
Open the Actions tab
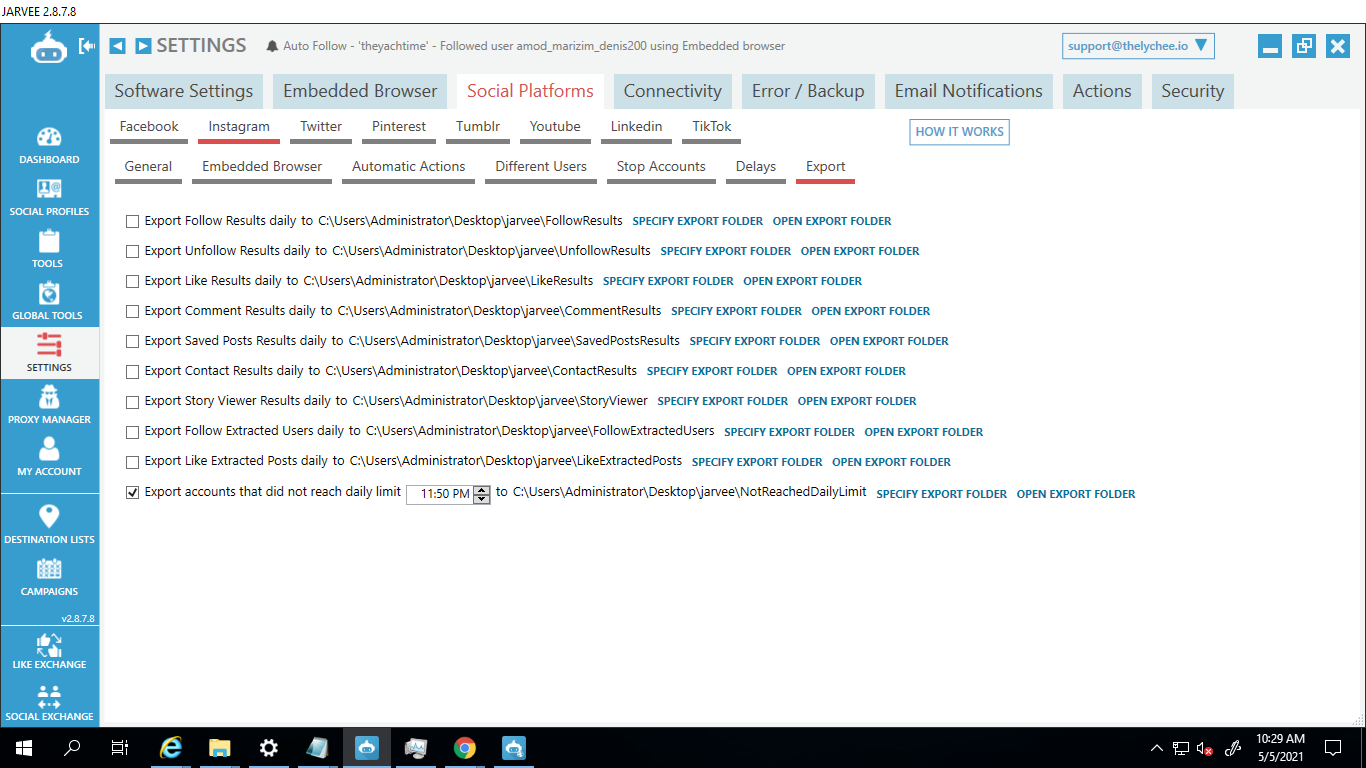(1102, 91)
